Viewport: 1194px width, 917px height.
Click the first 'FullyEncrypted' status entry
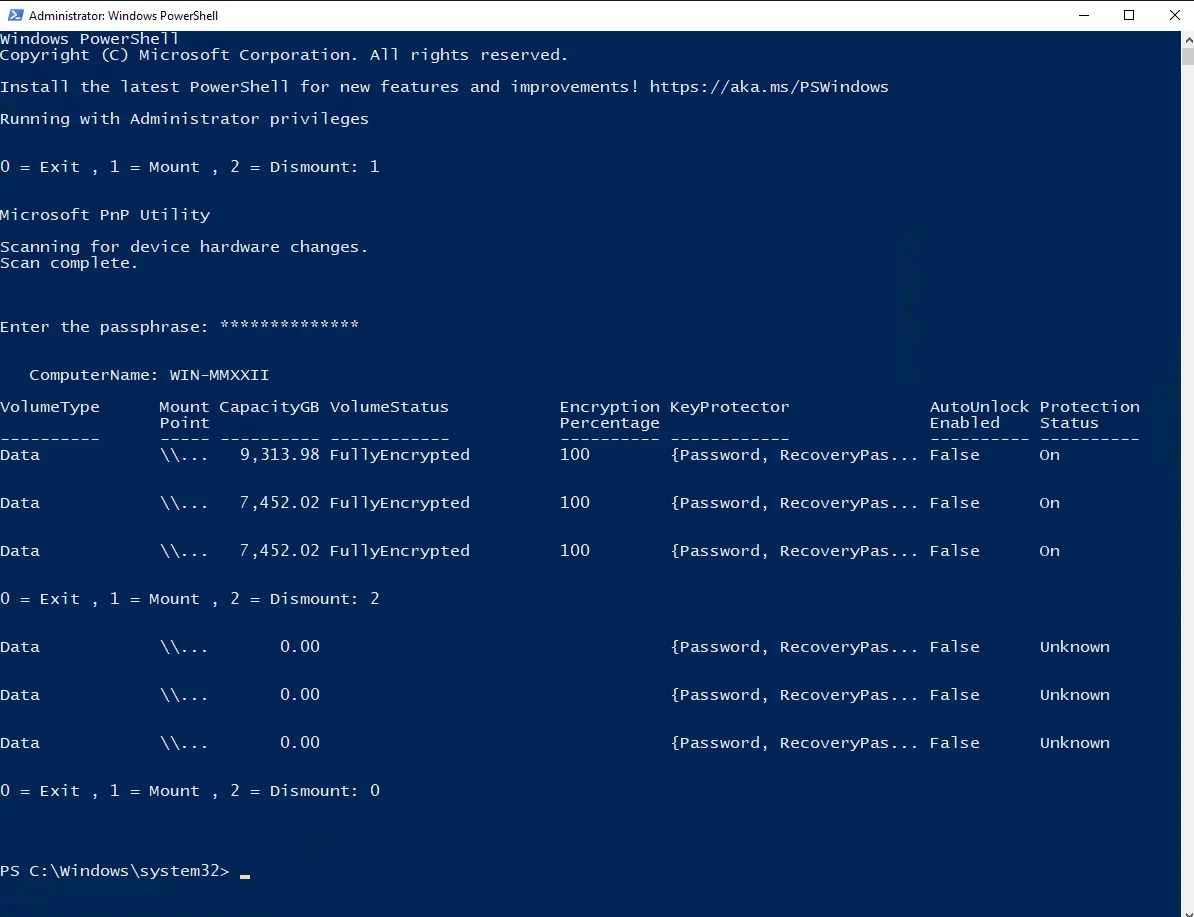(399, 455)
